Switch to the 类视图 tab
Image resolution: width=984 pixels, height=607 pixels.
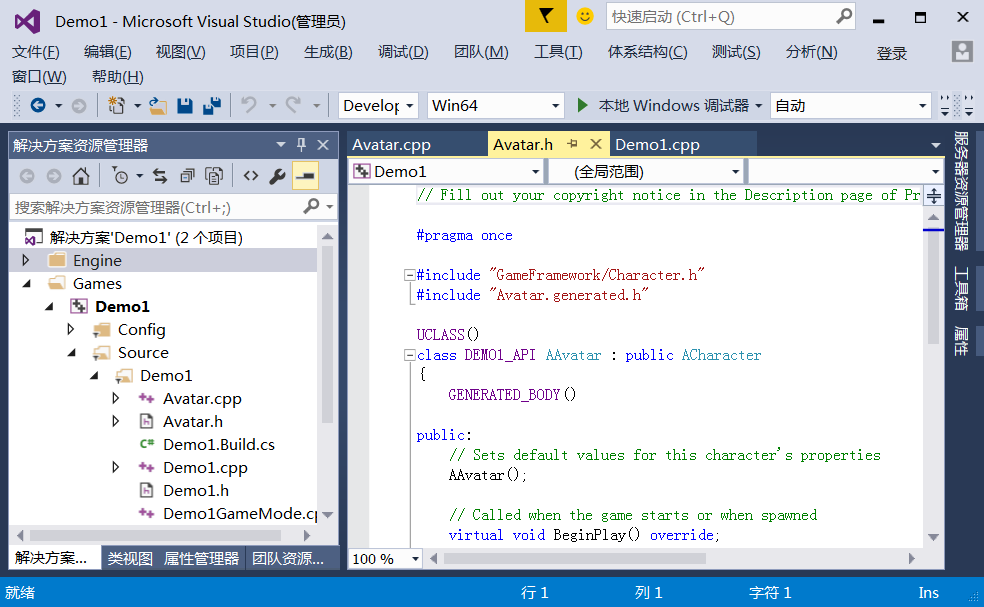130,558
